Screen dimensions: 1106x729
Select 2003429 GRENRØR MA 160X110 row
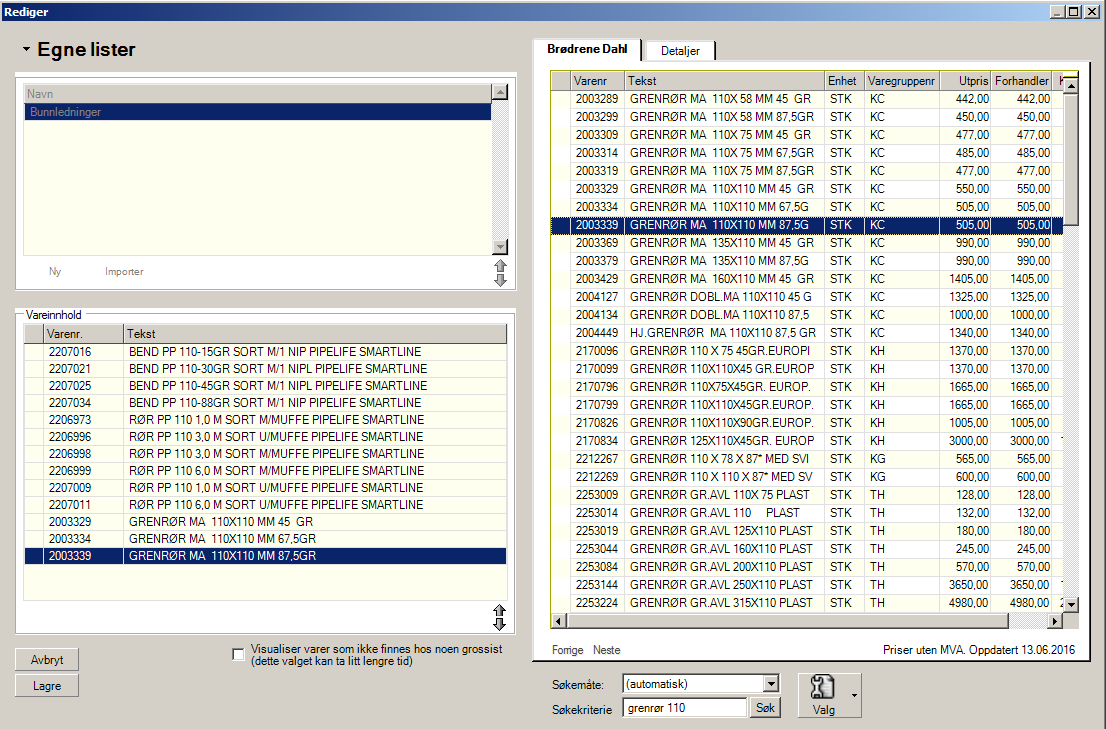(807, 278)
